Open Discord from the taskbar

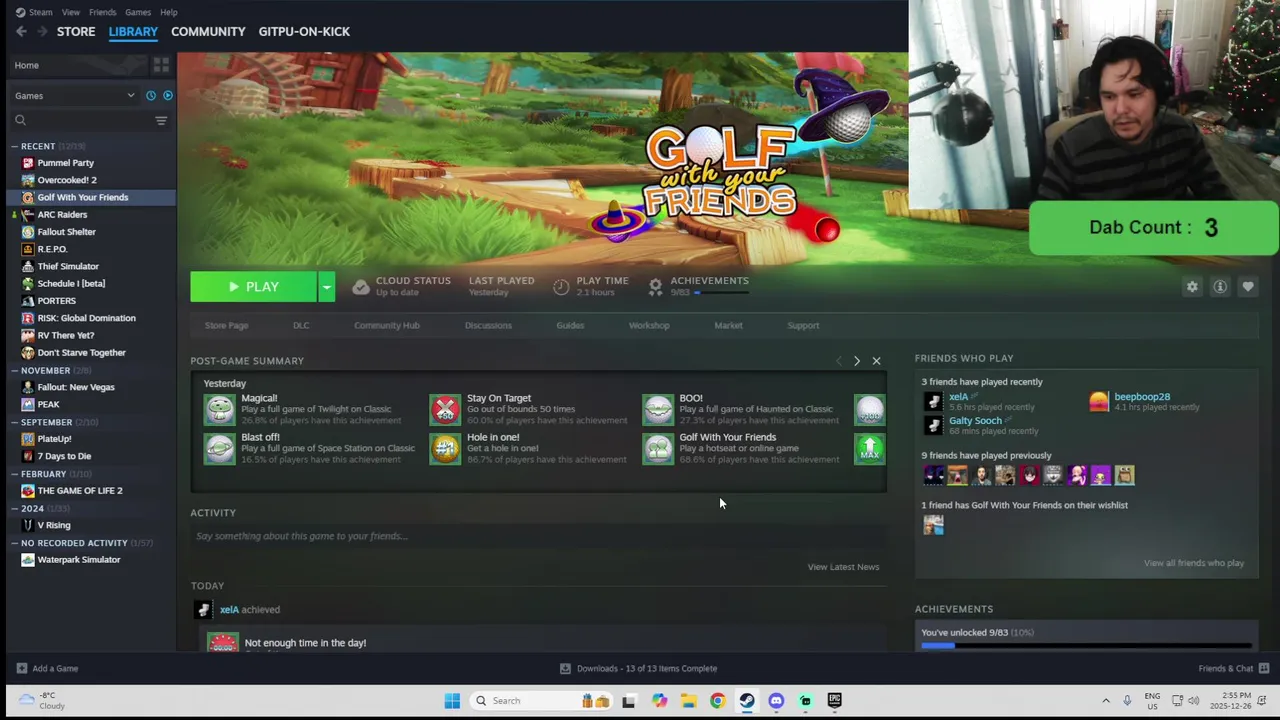(x=776, y=701)
